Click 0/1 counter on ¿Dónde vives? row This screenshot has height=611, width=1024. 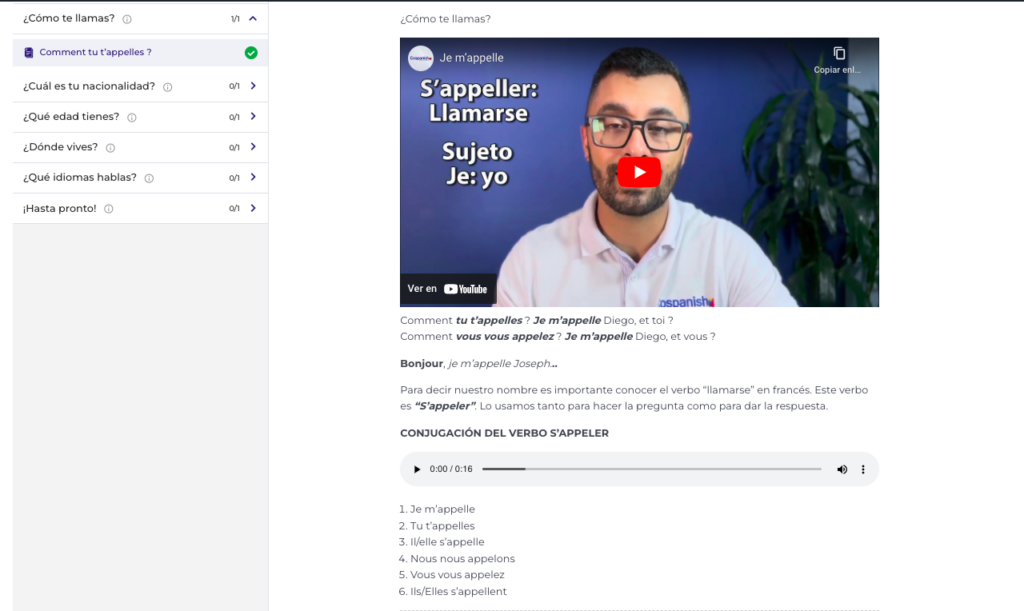point(234,148)
